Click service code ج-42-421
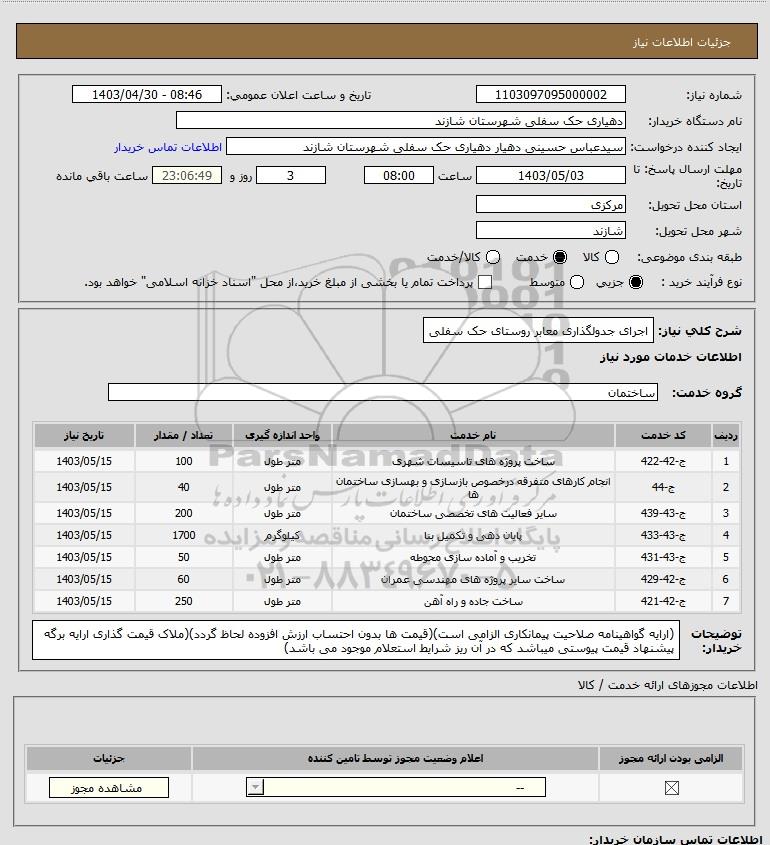 (x=663, y=601)
